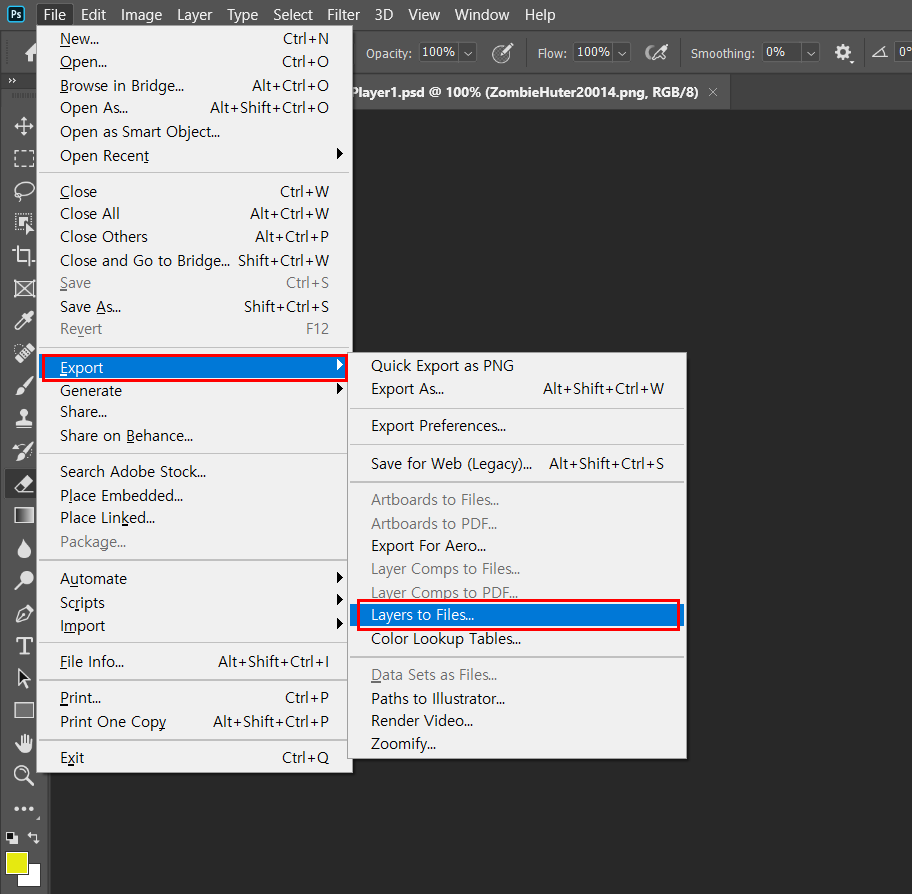Choose Export As... option
This screenshot has height=894, width=912.
click(516, 389)
